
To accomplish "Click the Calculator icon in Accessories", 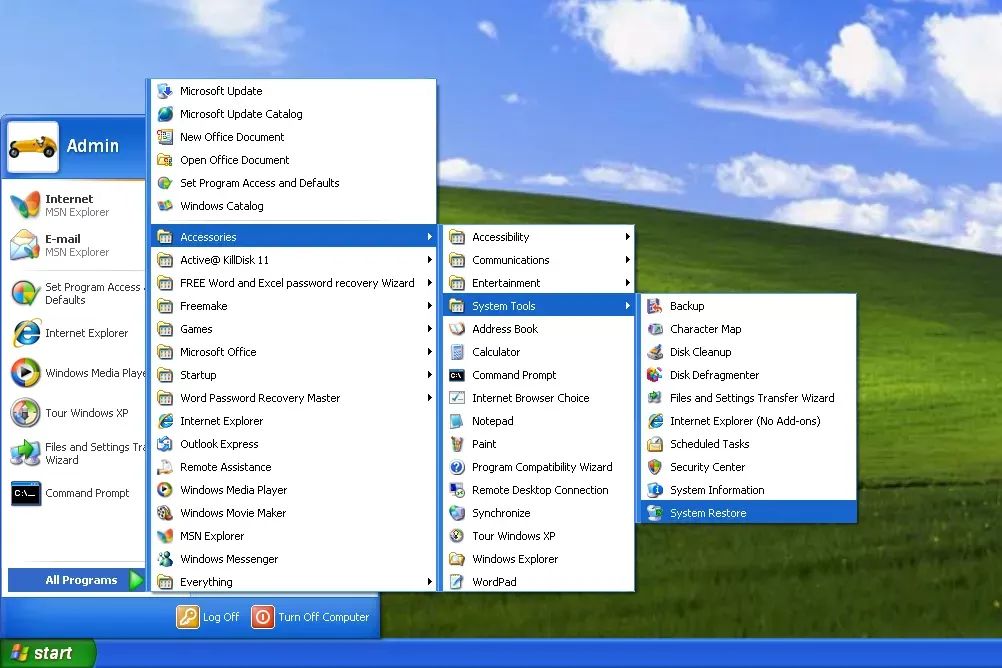I will [457, 352].
